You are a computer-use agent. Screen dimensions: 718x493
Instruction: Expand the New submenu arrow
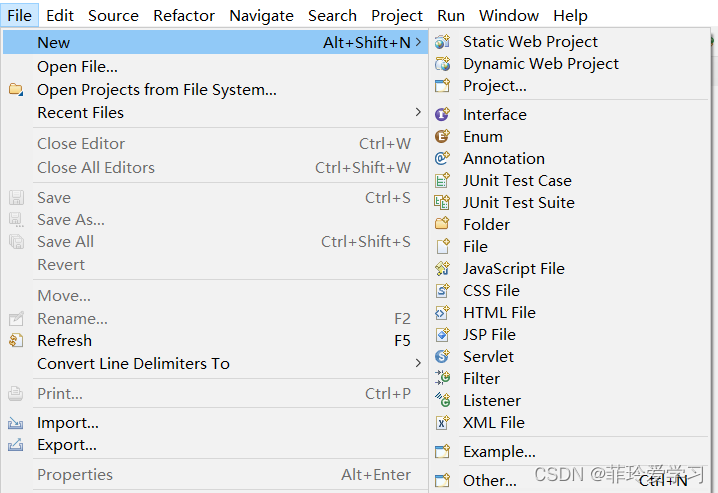tap(418, 42)
